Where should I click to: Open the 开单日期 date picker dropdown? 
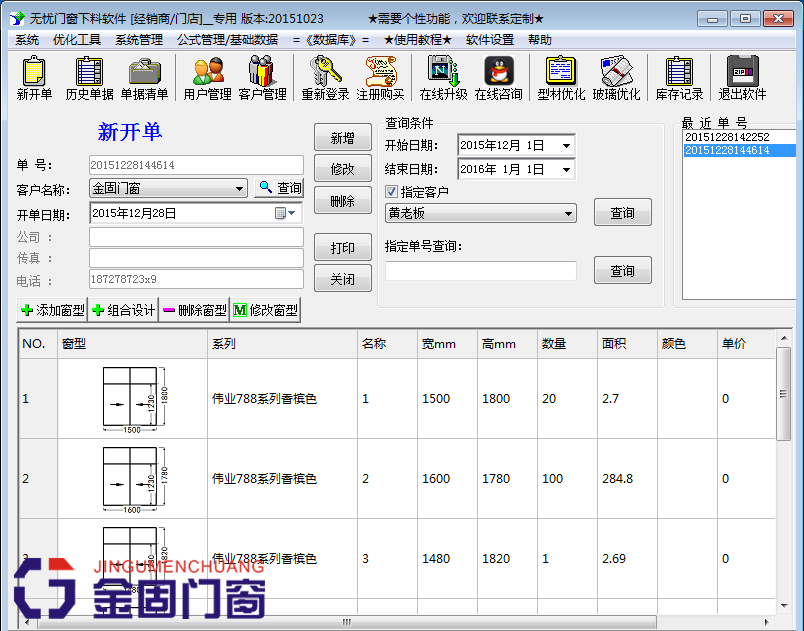(x=289, y=213)
